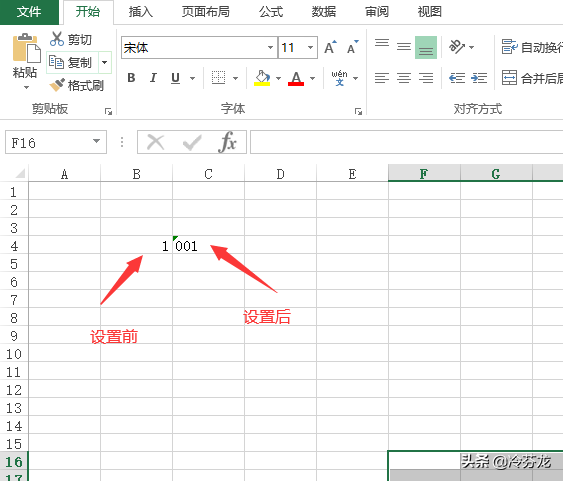Decrease indent in alignment group
The image size is (563, 481).
tap(457, 78)
